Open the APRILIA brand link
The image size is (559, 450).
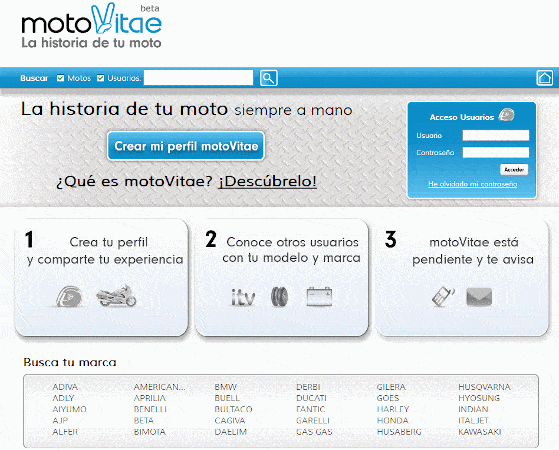pyautogui.click(x=150, y=398)
